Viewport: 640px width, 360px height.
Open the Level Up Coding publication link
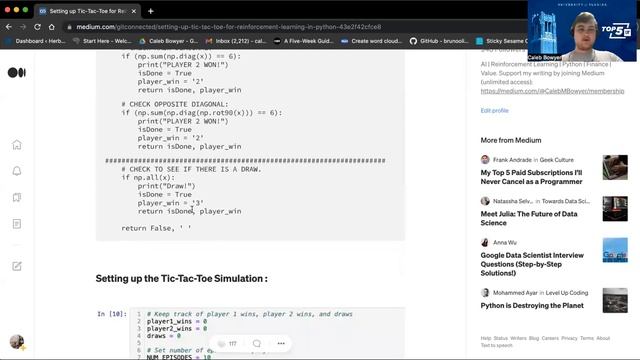pos(567,293)
